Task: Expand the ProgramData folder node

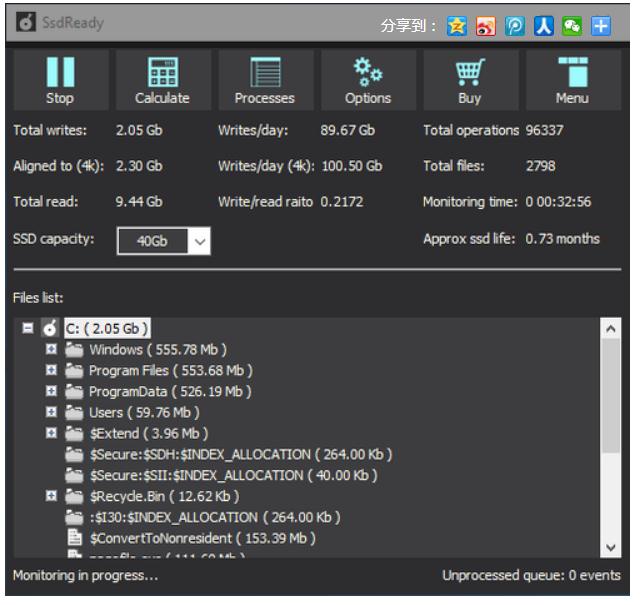Action: 51,391
